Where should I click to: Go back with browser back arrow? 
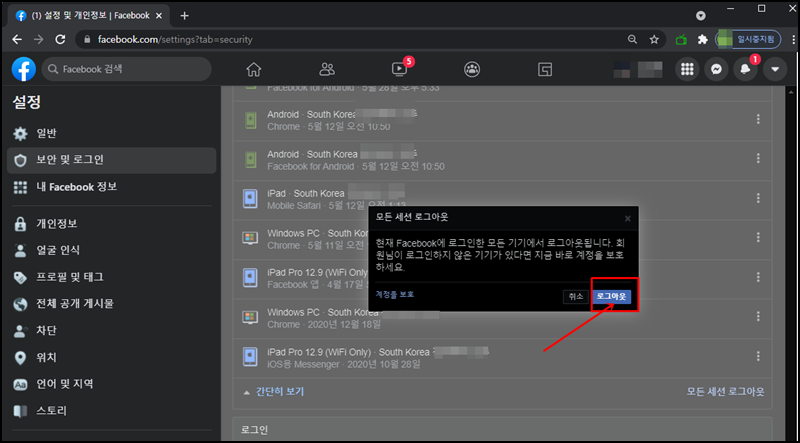(x=17, y=39)
